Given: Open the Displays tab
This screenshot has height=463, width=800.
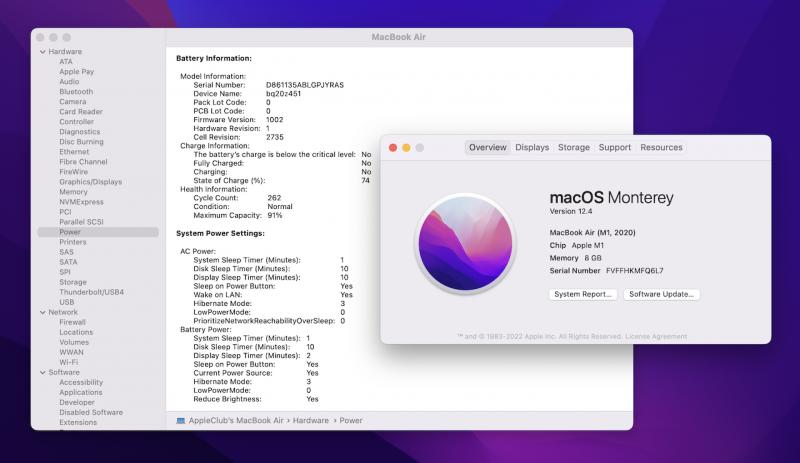Looking at the screenshot, I should [x=532, y=147].
